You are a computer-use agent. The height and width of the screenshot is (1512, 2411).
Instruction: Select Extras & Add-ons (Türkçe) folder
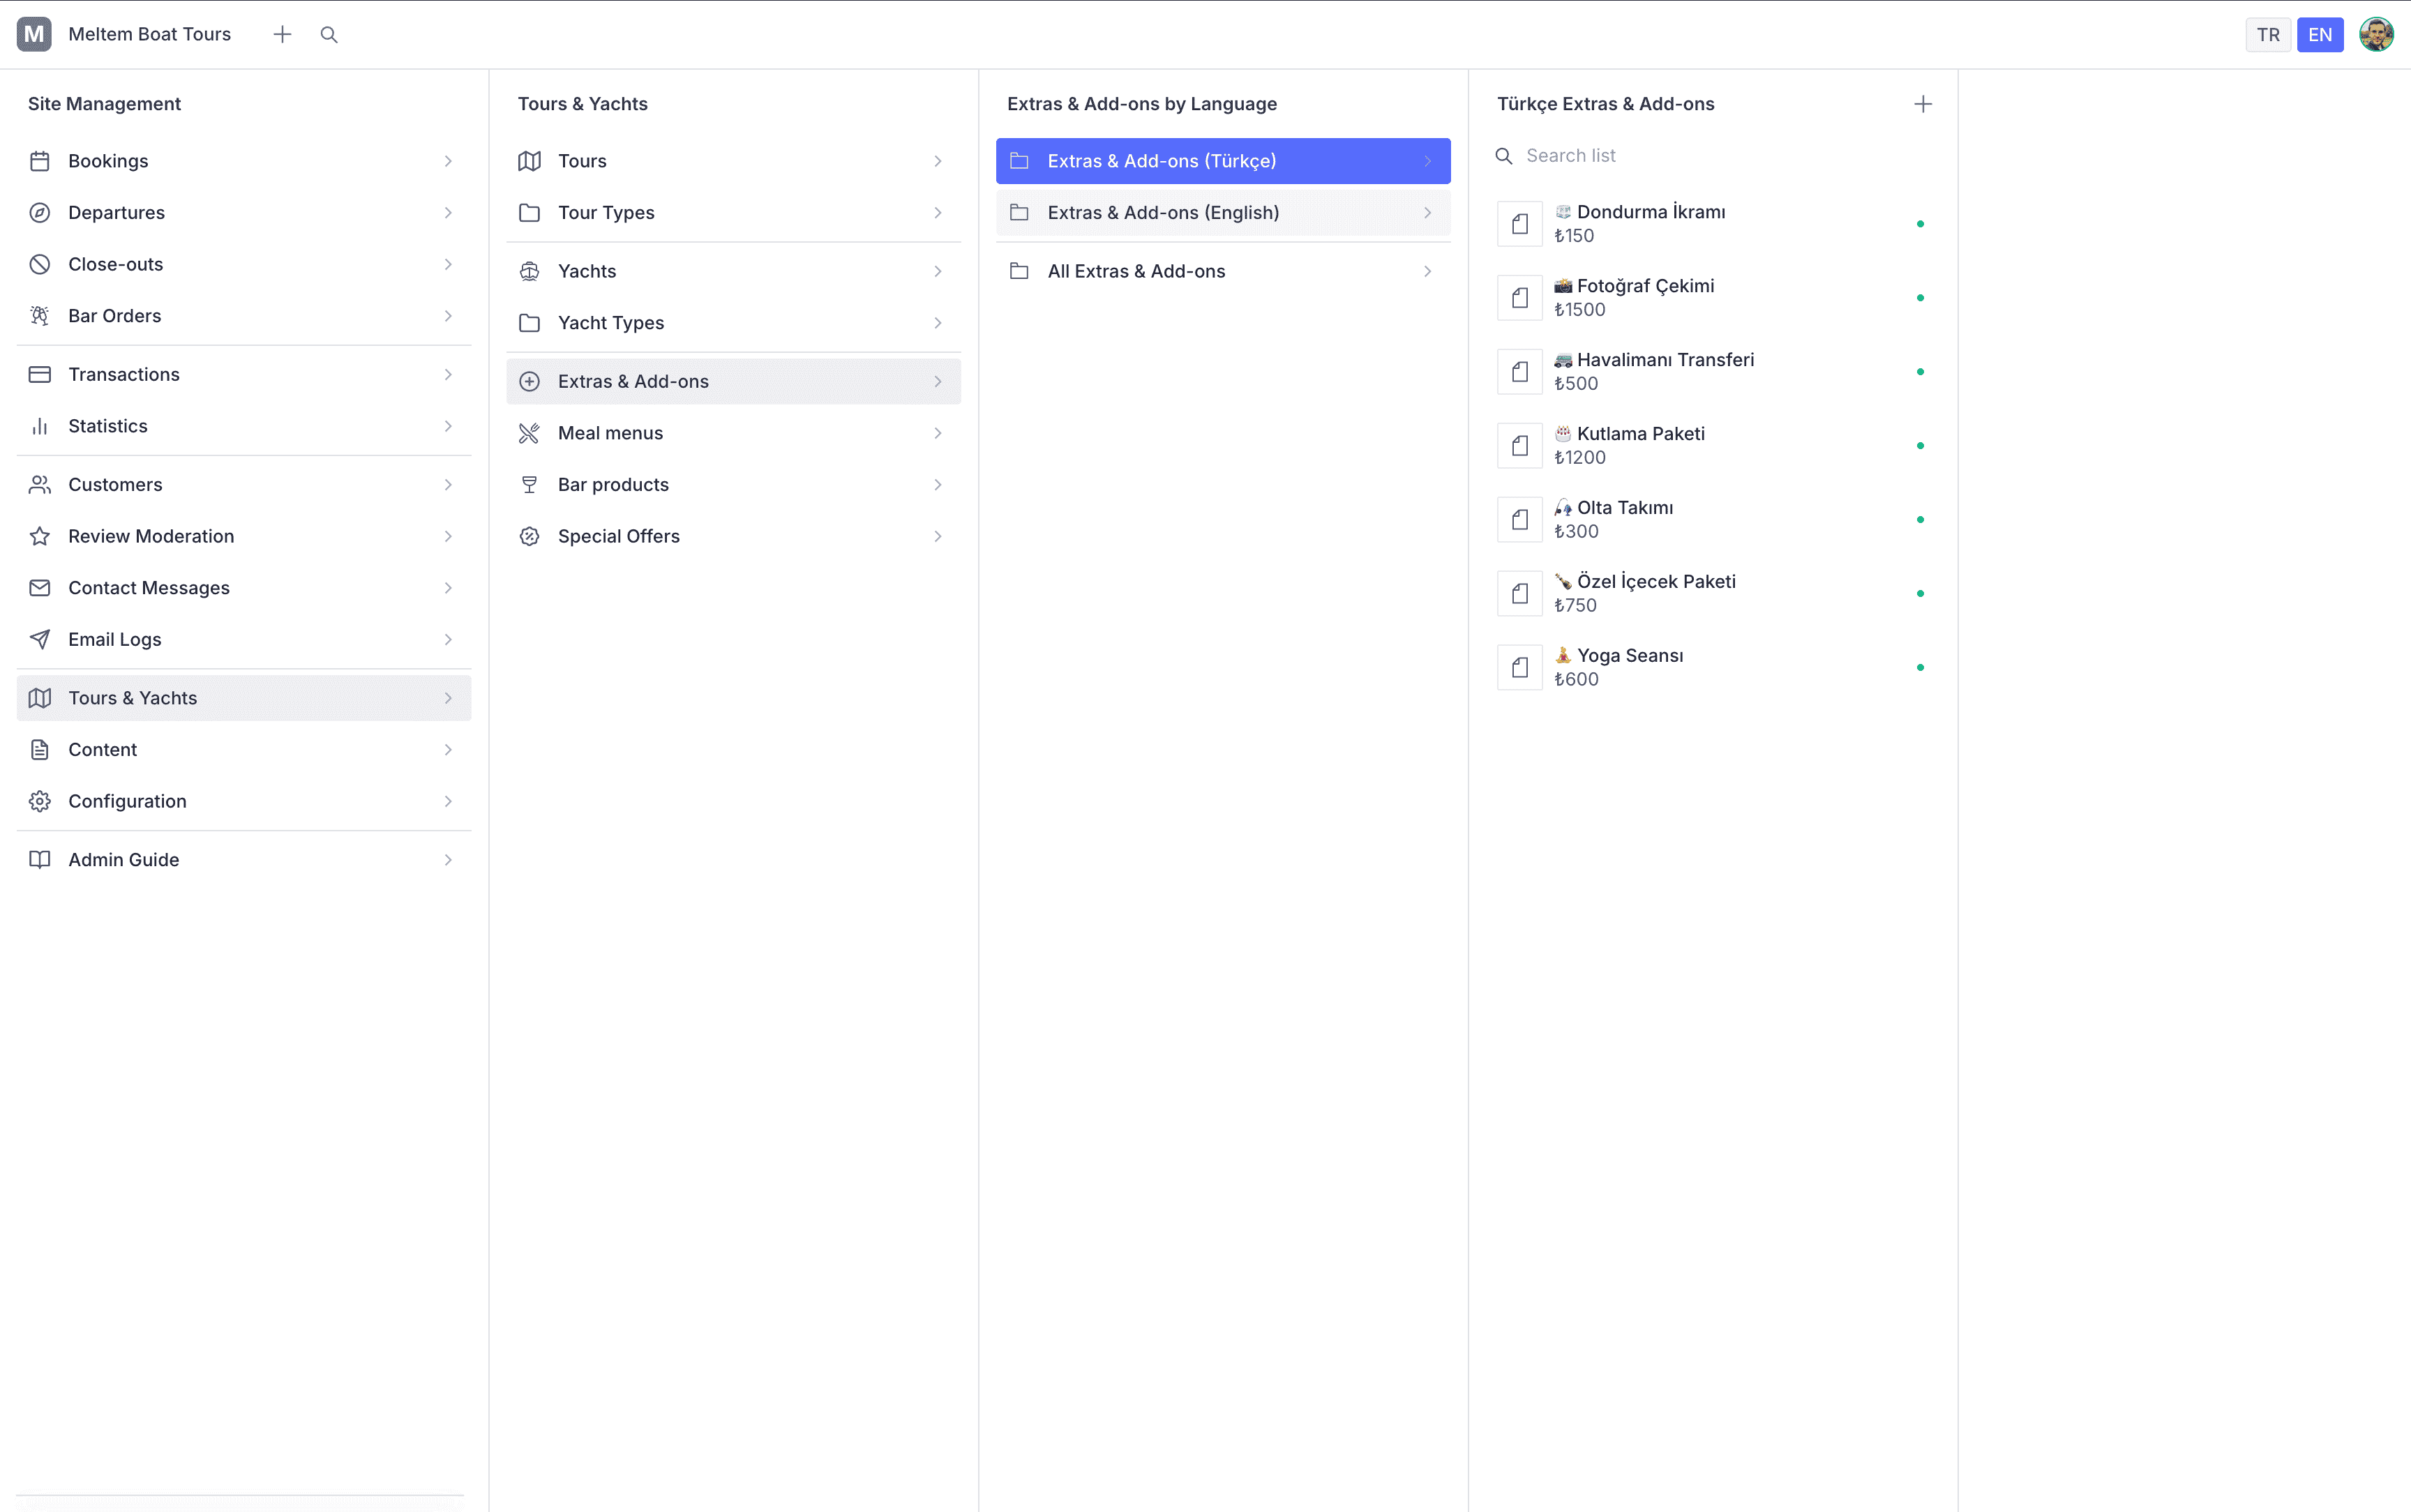coord(1223,161)
